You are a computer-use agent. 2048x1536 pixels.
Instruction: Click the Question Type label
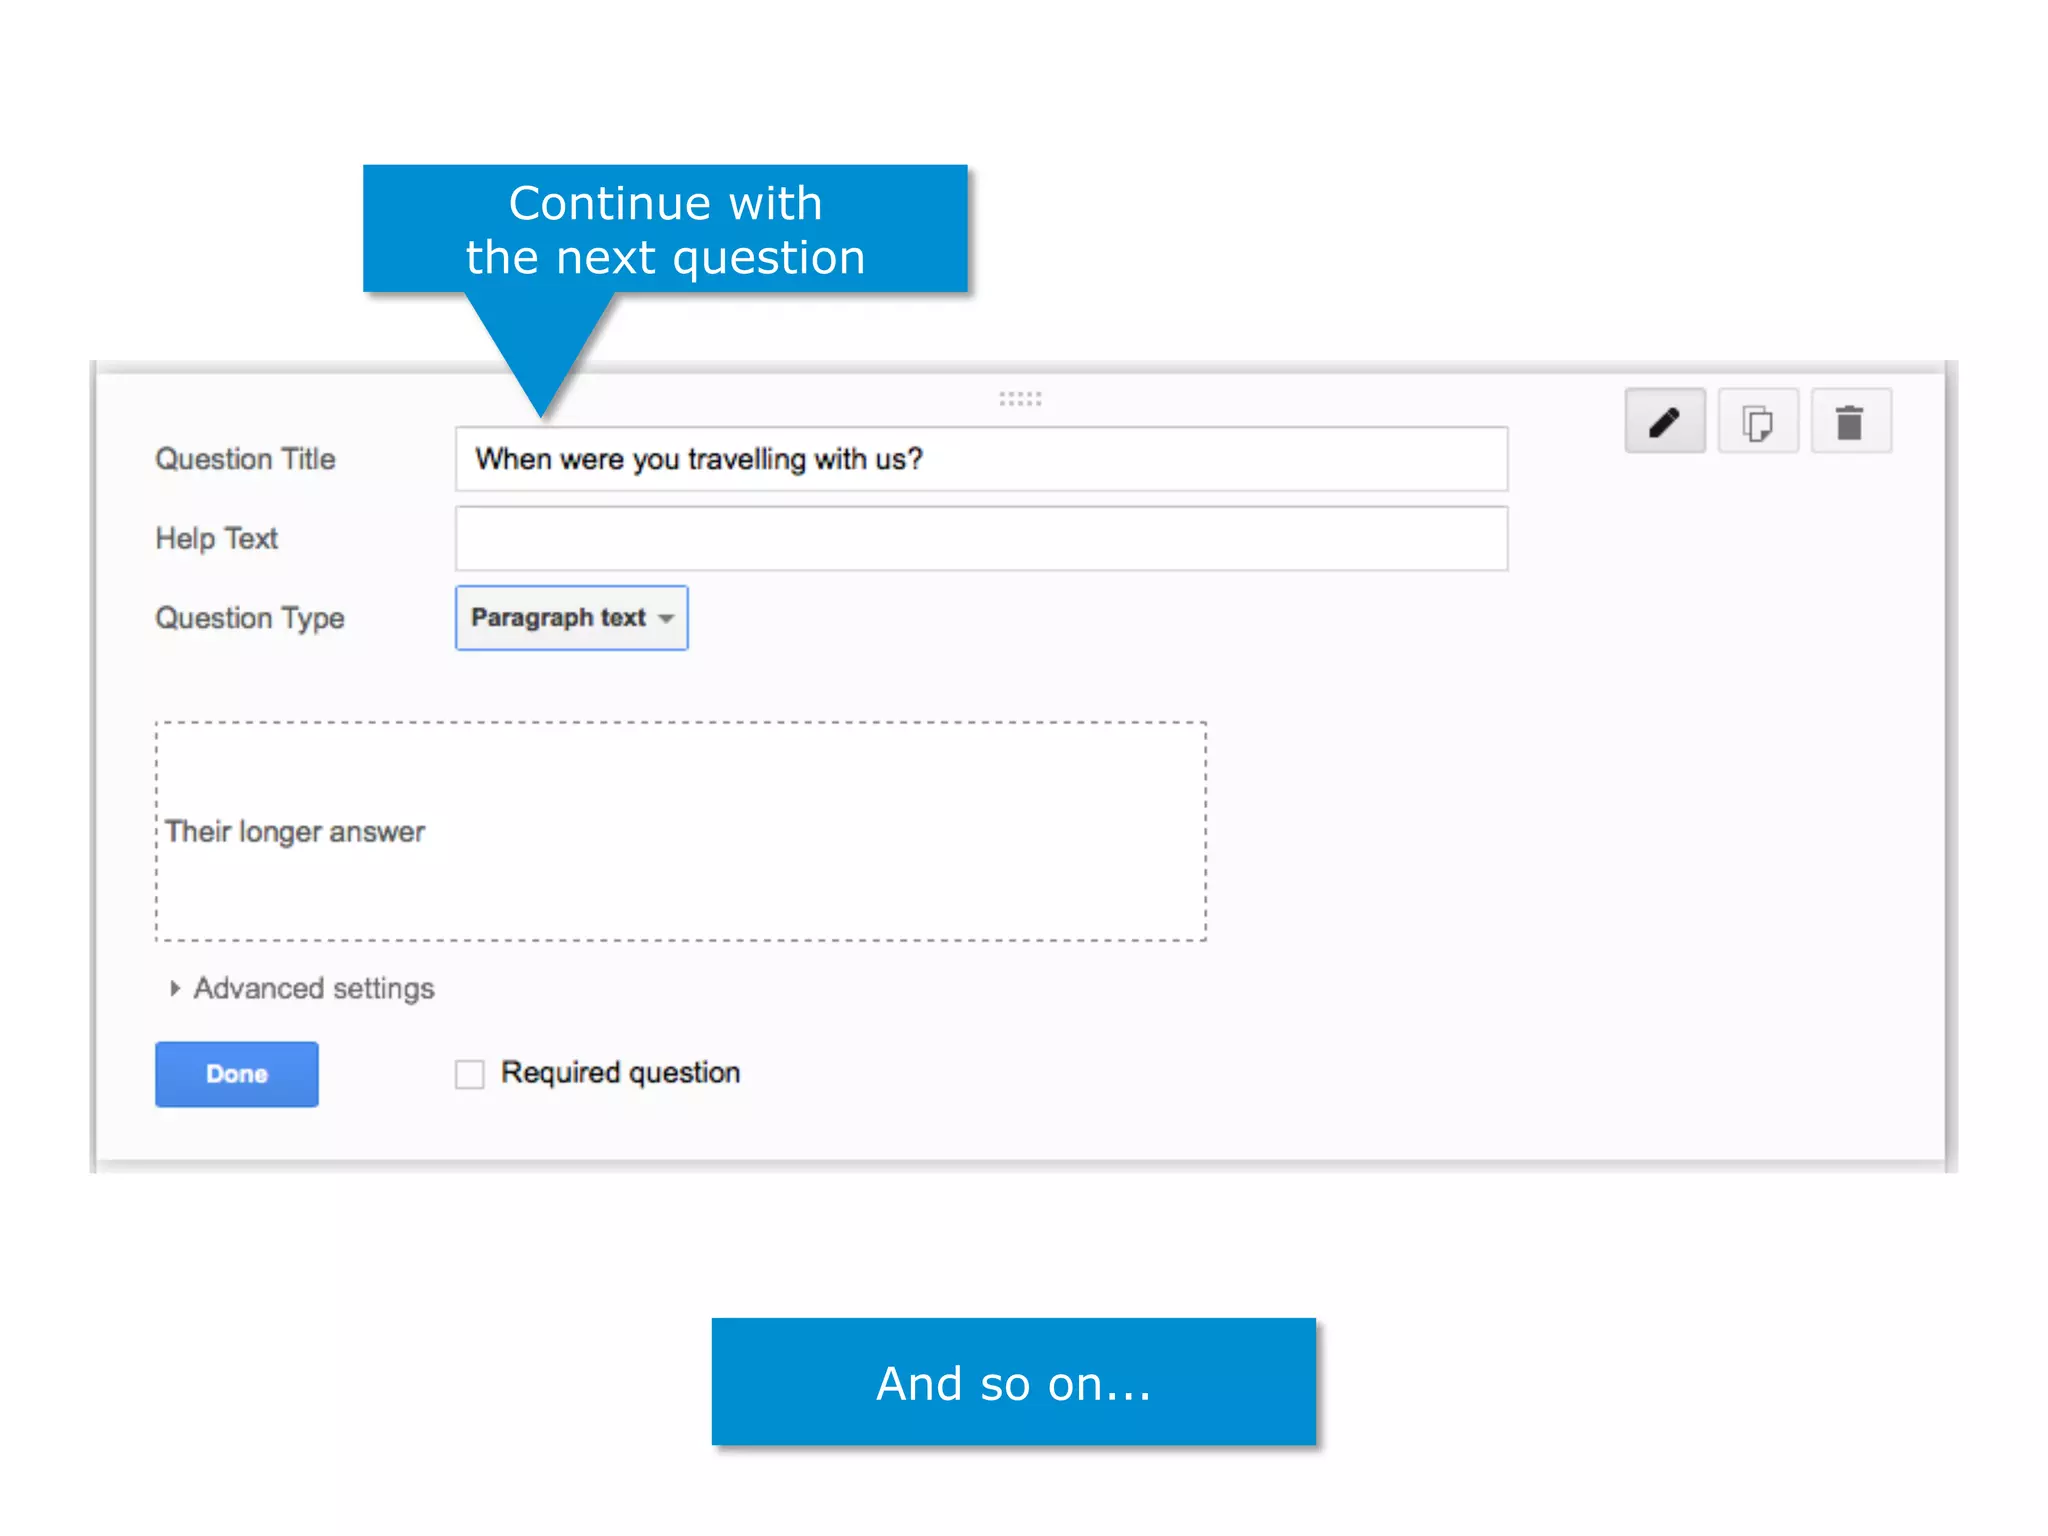pos(249,618)
